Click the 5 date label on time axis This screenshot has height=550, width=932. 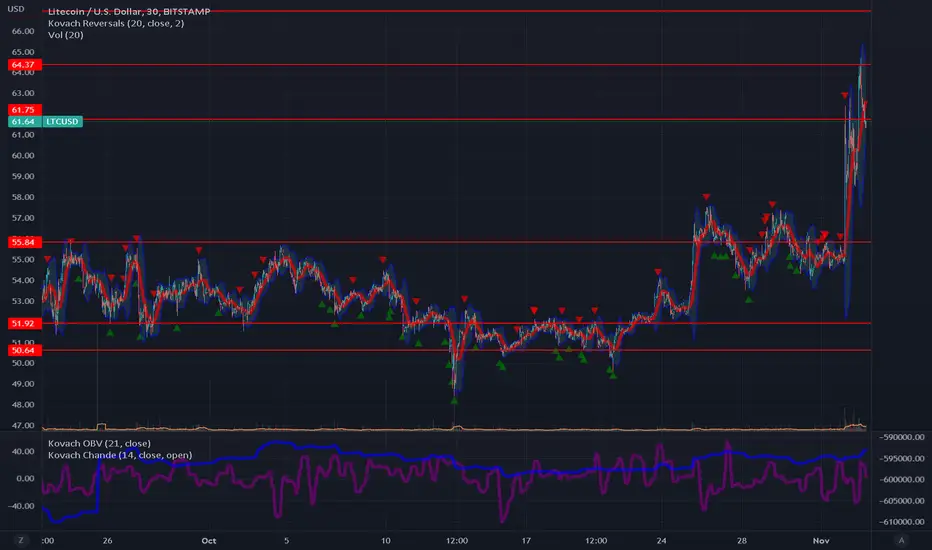(x=286, y=540)
